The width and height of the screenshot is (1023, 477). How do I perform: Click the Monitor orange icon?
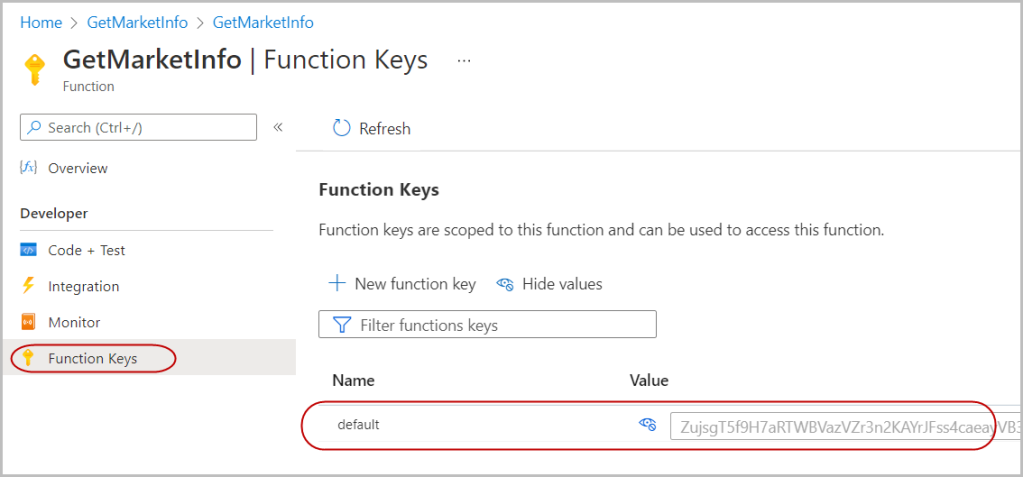click(x=28, y=322)
